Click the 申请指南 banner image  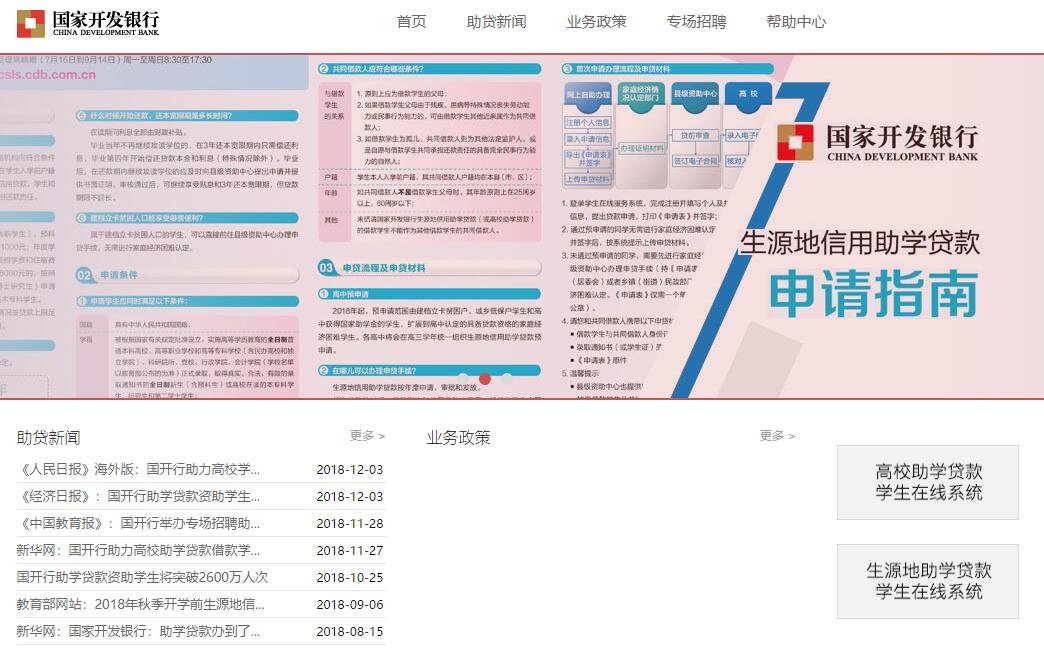click(522, 226)
